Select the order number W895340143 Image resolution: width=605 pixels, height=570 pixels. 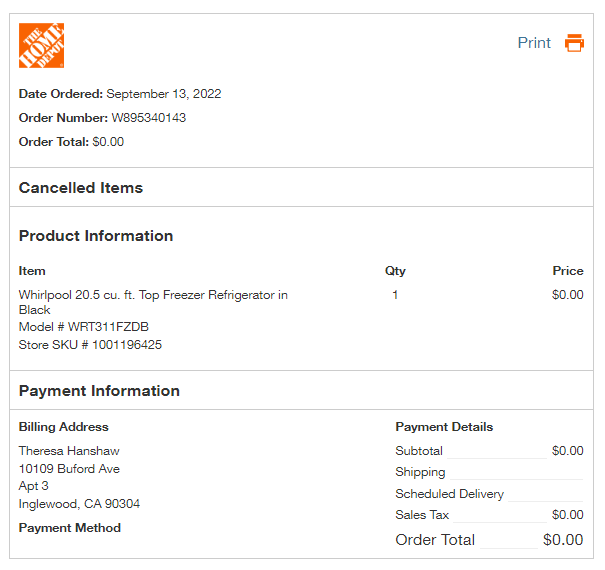click(149, 118)
